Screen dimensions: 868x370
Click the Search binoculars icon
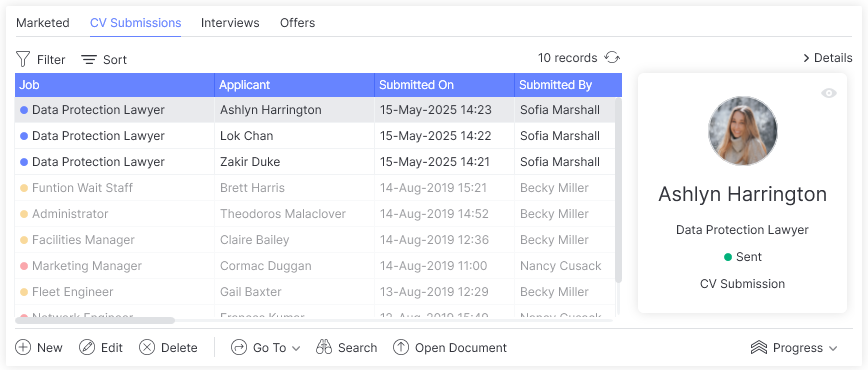[324, 347]
